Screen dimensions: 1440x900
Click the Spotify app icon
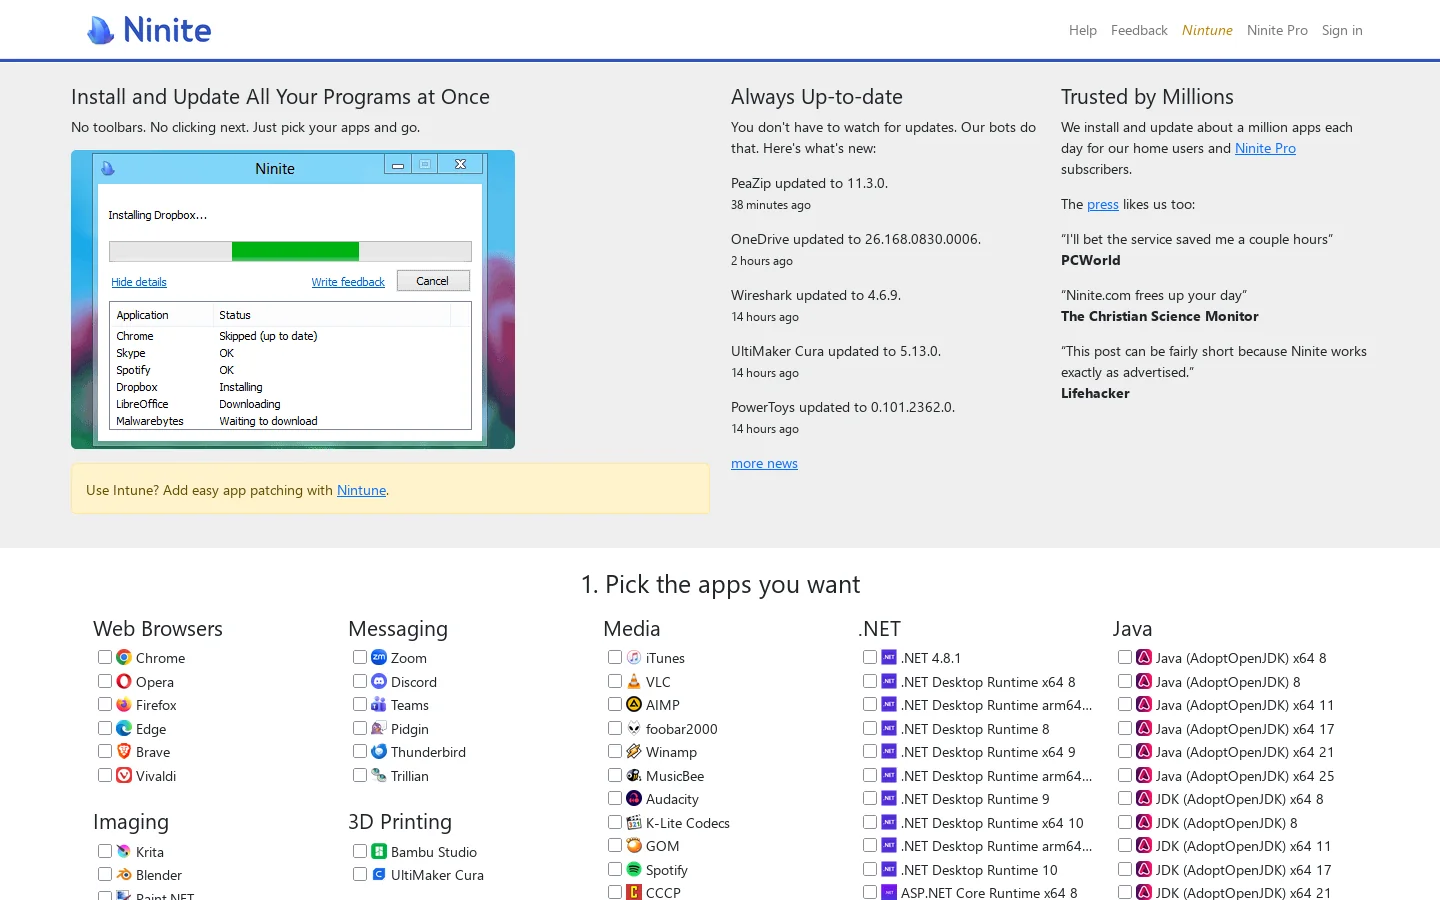[x=634, y=869]
